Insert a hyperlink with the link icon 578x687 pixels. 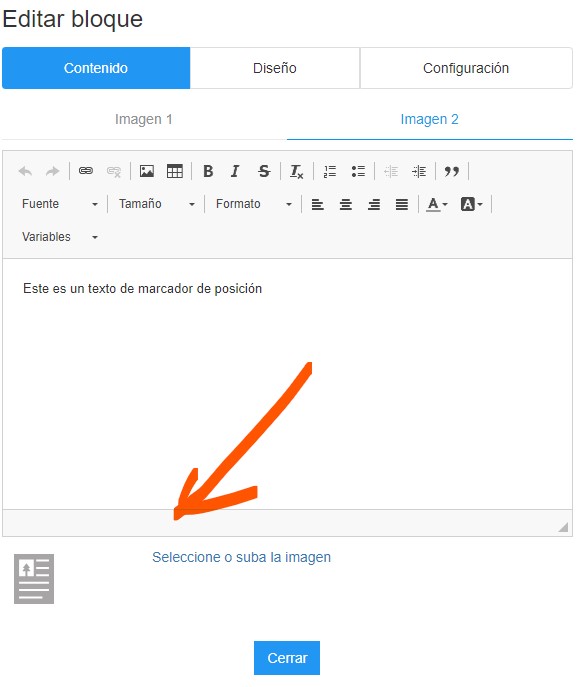pyautogui.click(x=86, y=171)
